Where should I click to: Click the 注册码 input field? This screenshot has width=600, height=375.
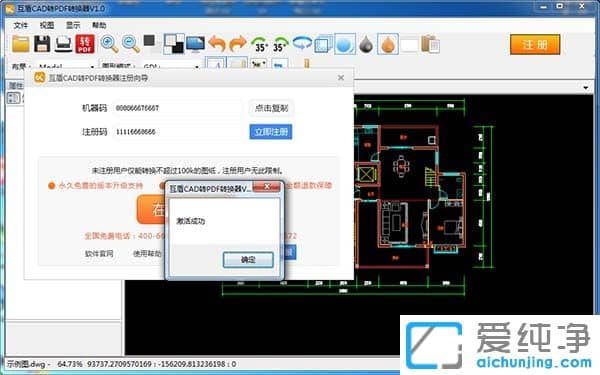[x=178, y=132]
